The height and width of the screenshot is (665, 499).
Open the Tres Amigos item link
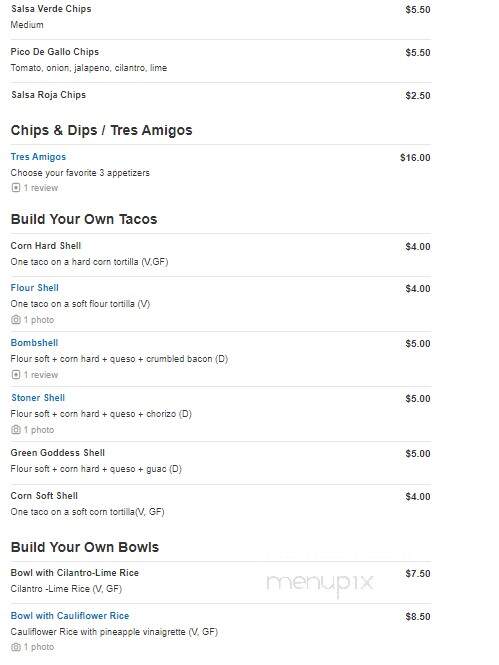[x=38, y=157]
